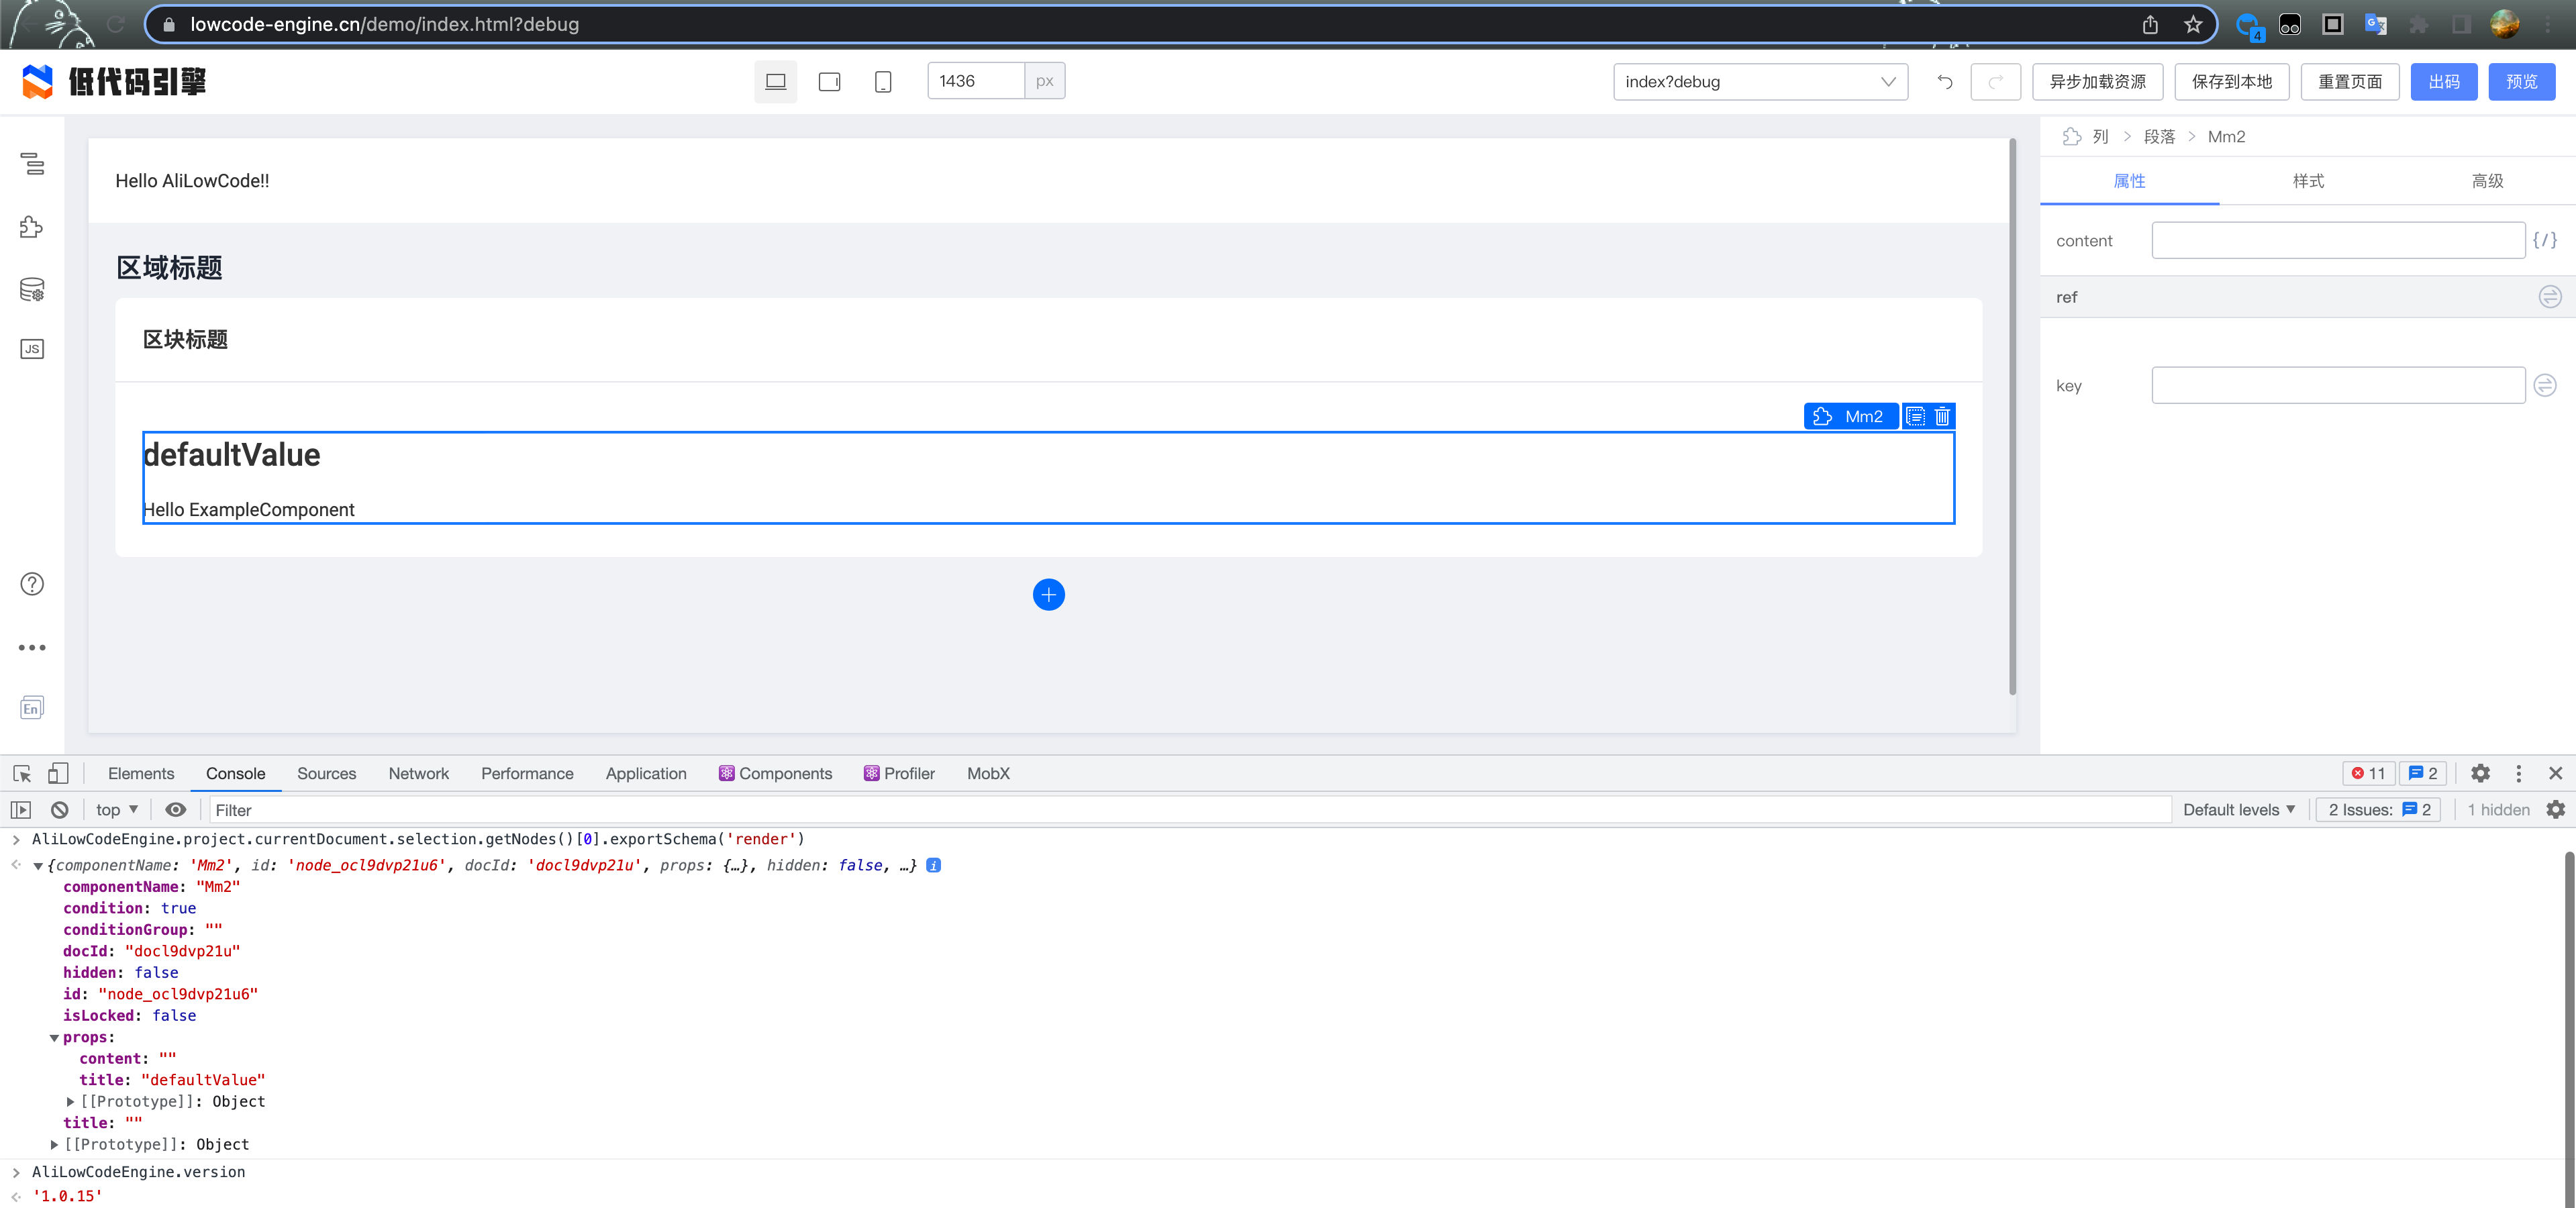Click the 预览 preview button
The image size is (2576, 1208).
2521,82
